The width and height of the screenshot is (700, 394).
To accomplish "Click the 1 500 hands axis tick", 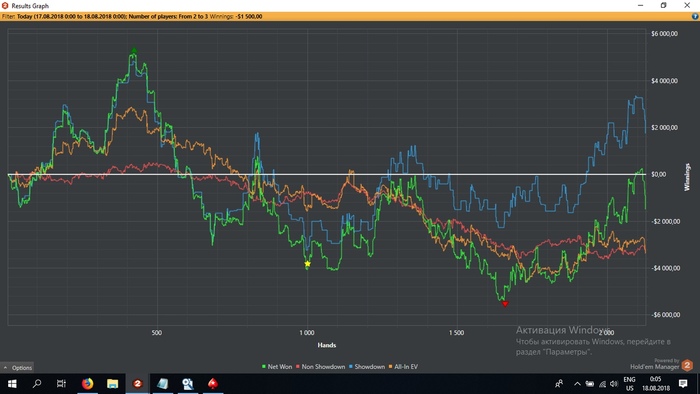I will pyautogui.click(x=456, y=333).
